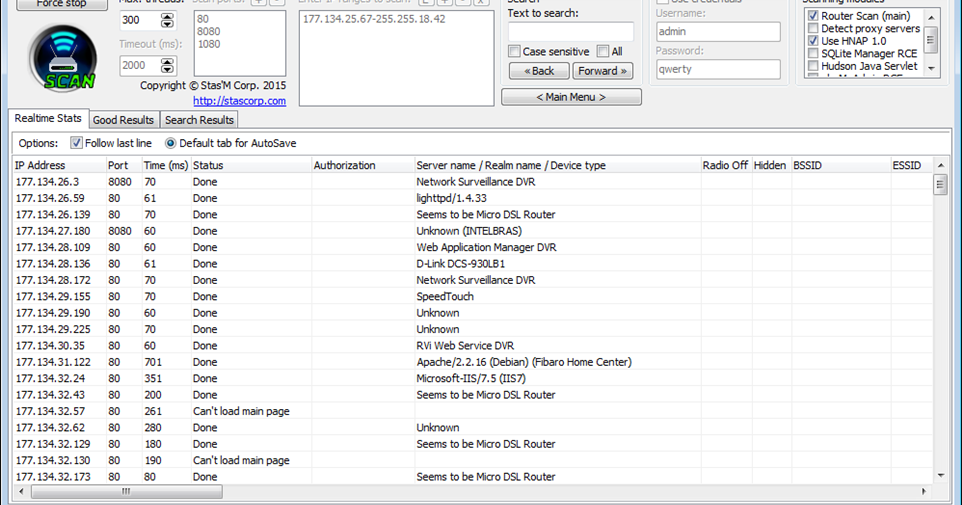
Task: Select the row for 177.134.32.57
Action: [472, 411]
